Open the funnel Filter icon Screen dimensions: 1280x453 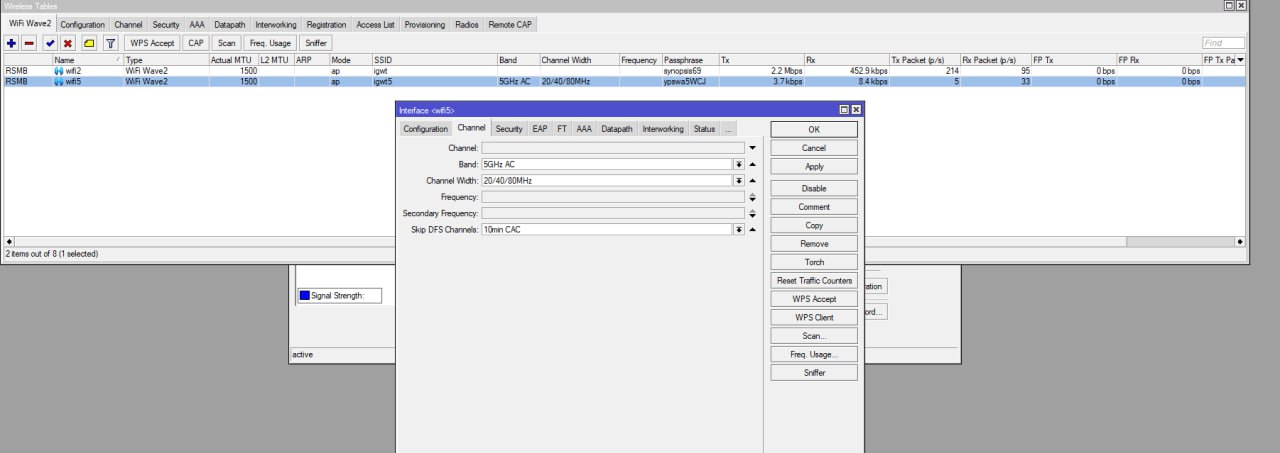(x=110, y=43)
